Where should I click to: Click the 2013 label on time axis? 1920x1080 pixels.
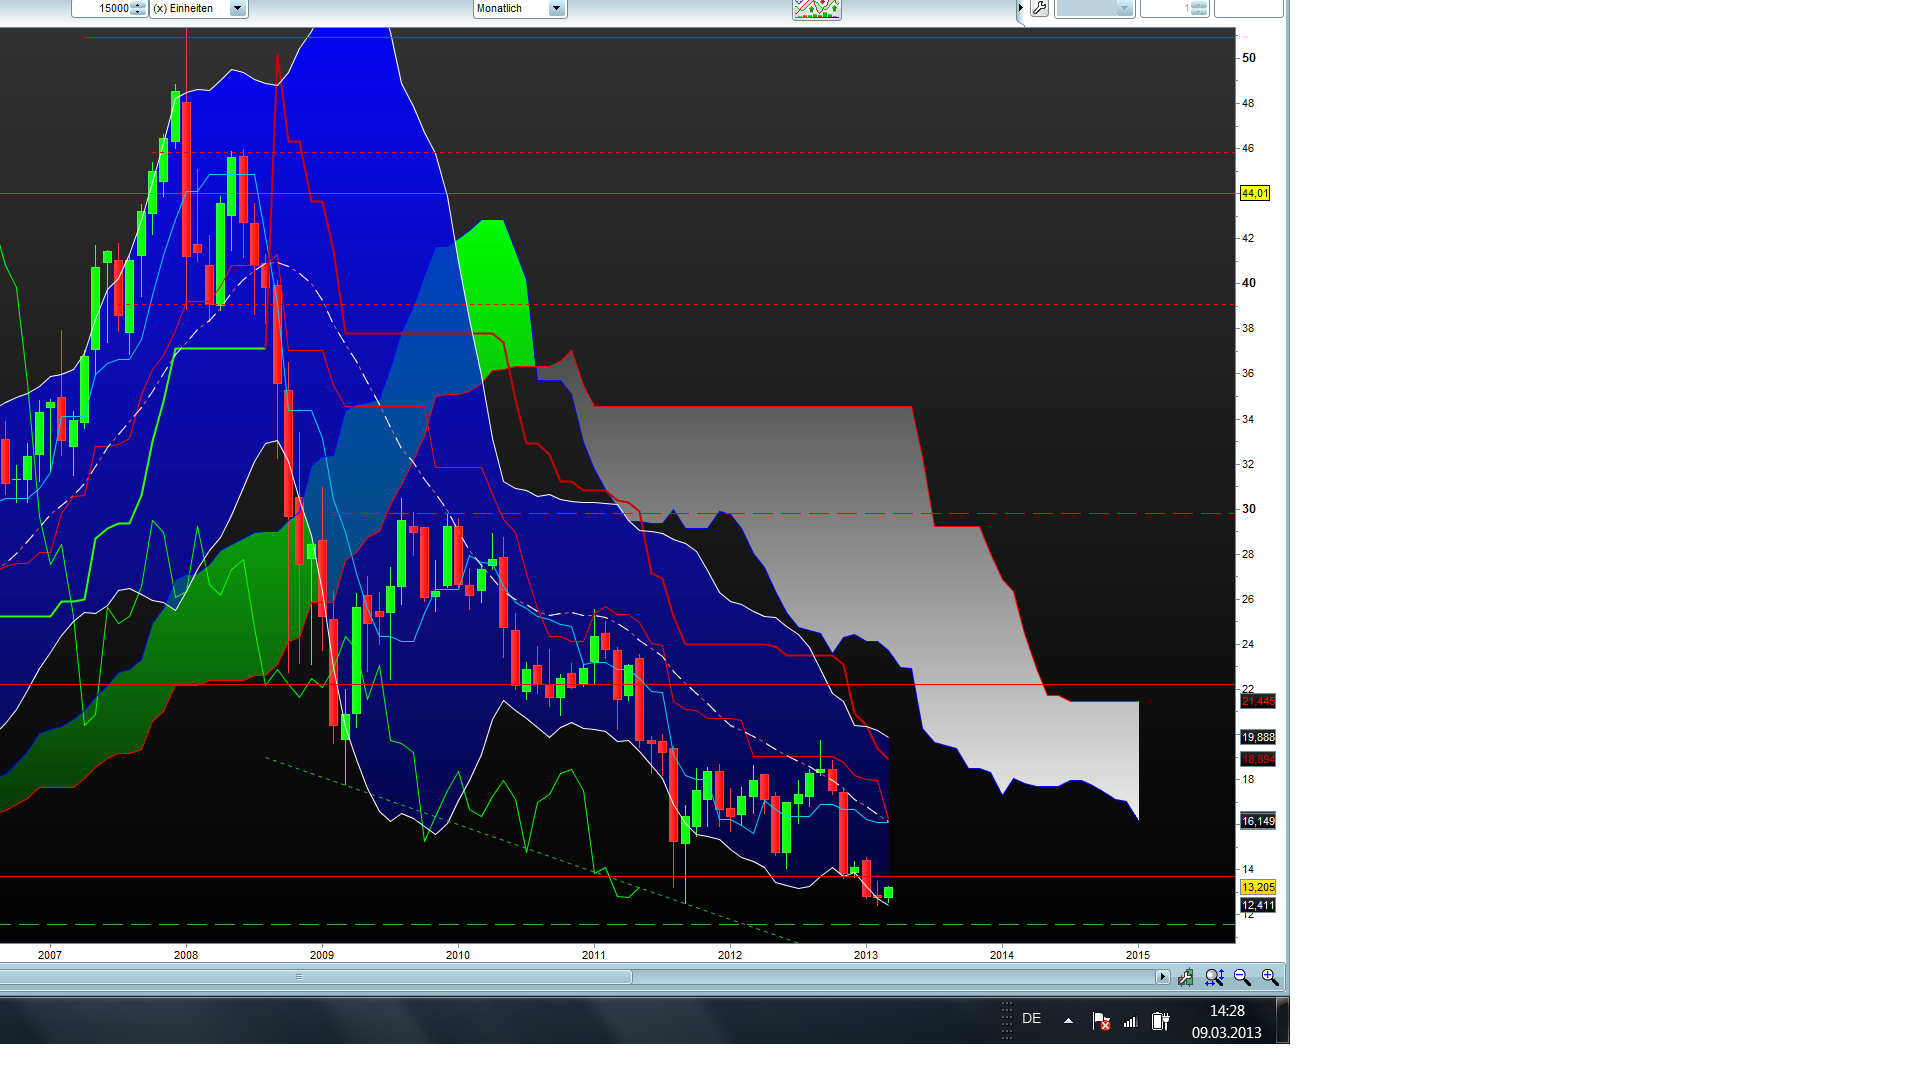pyautogui.click(x=866, y=955)
